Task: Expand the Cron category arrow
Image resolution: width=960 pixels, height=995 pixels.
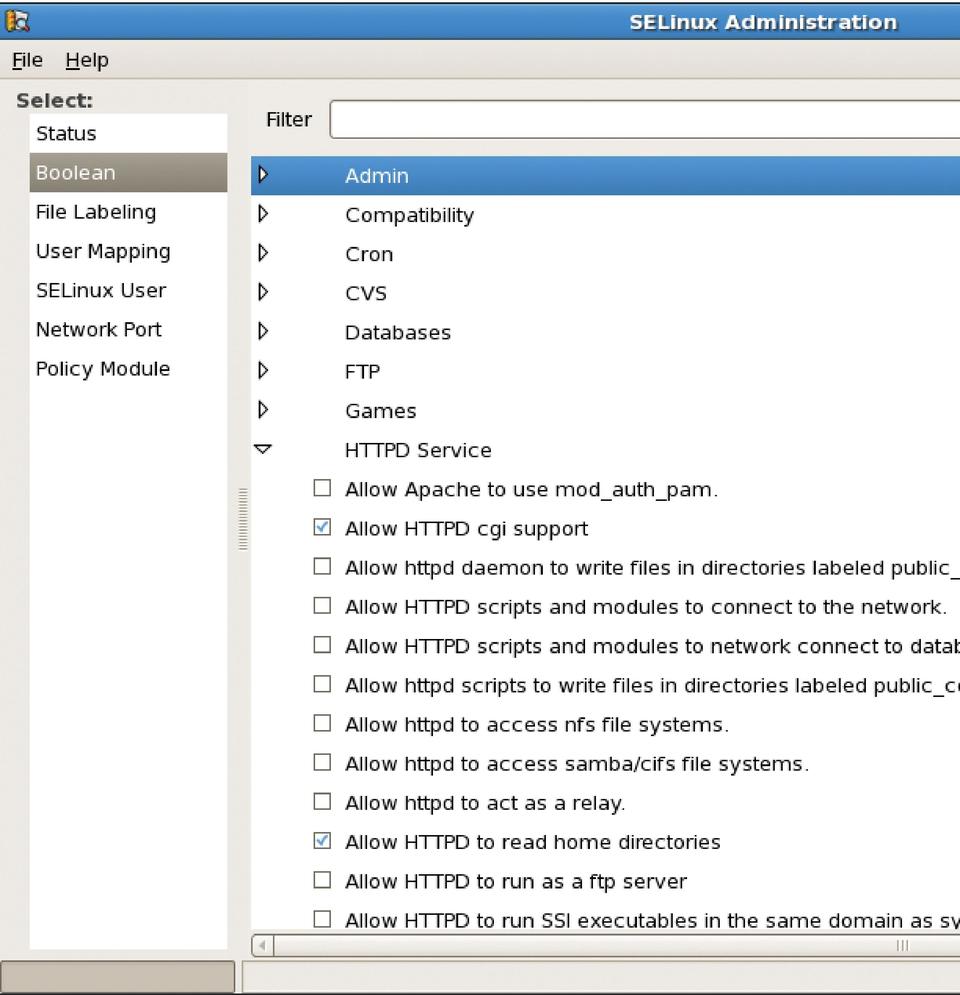Action: pos(263,253)
